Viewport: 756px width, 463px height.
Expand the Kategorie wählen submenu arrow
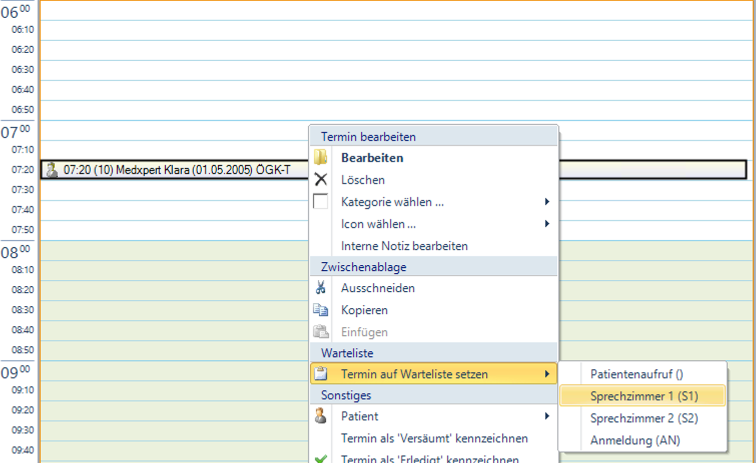click(x=547, y=202)
